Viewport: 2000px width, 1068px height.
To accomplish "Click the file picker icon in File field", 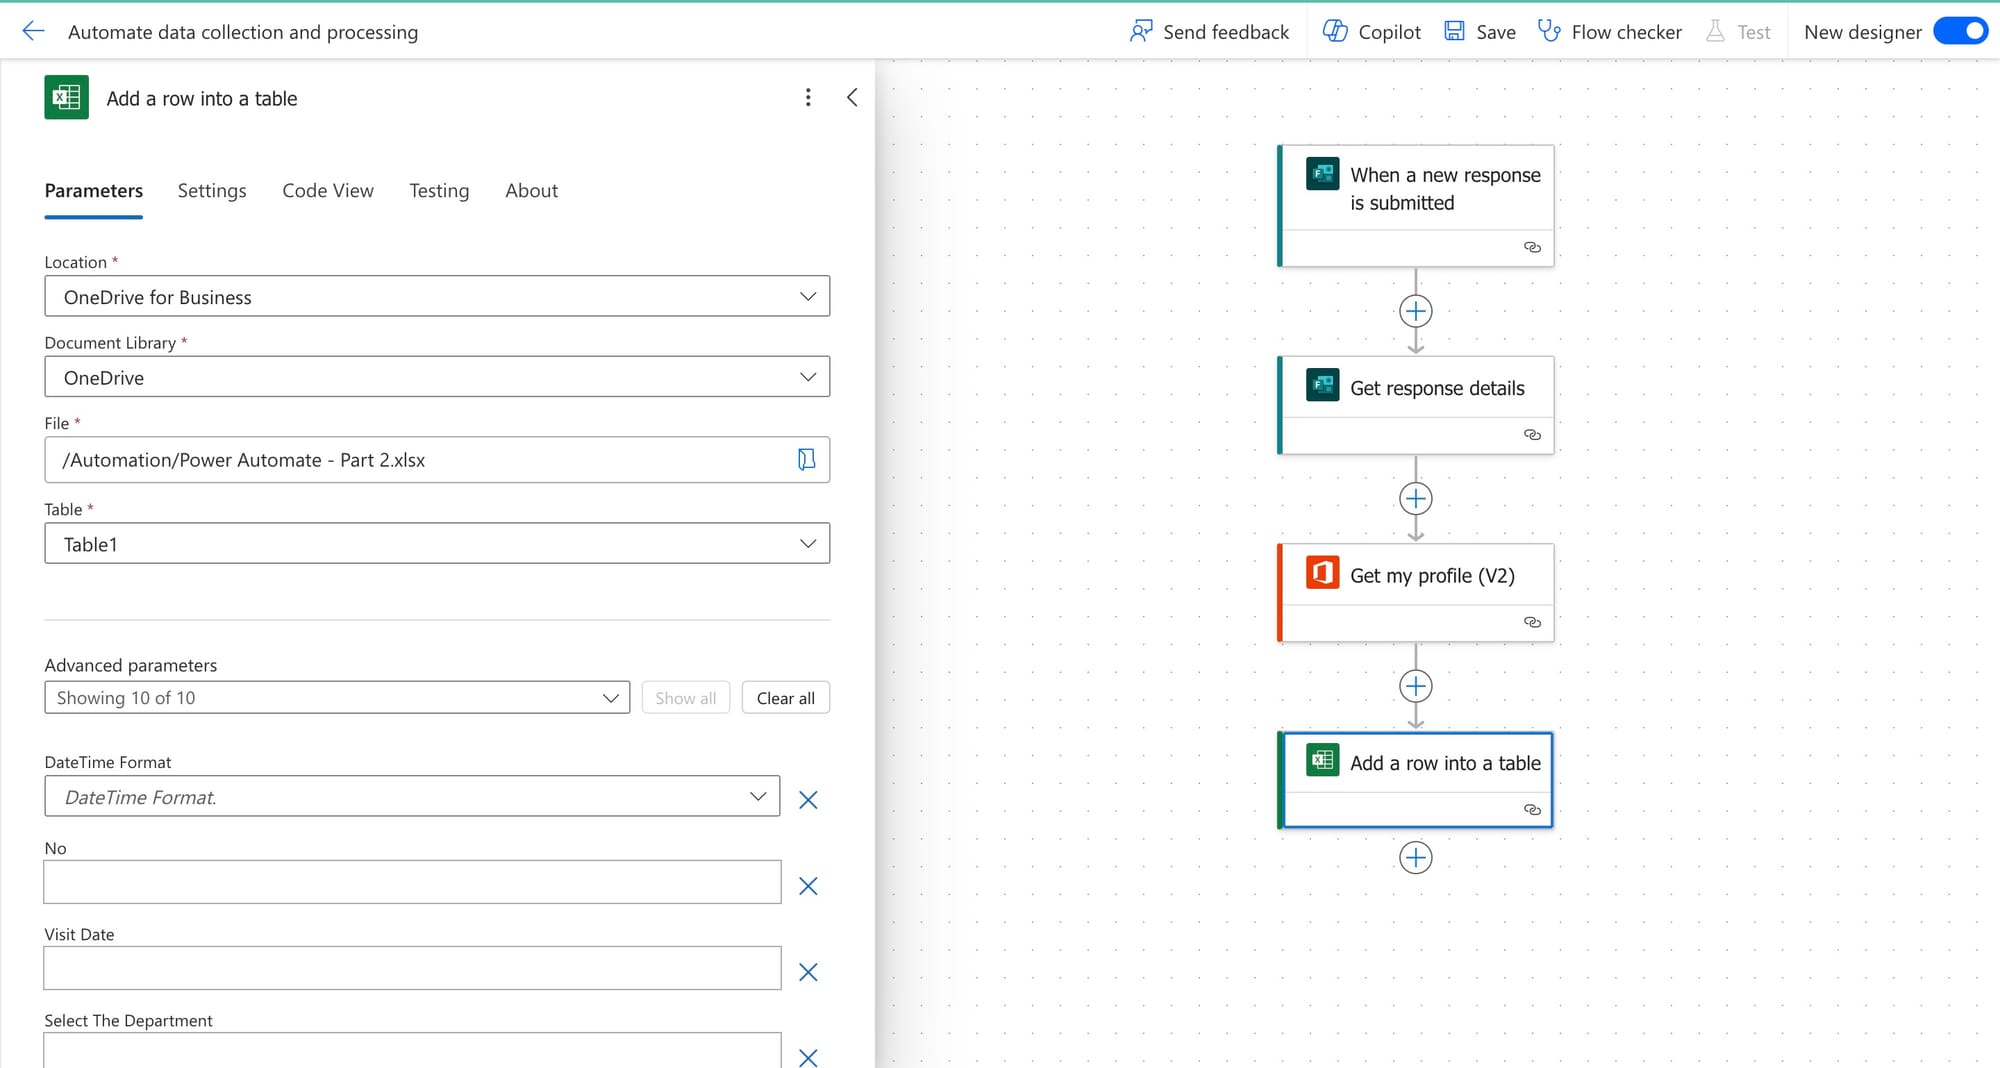I will (806, 459).
